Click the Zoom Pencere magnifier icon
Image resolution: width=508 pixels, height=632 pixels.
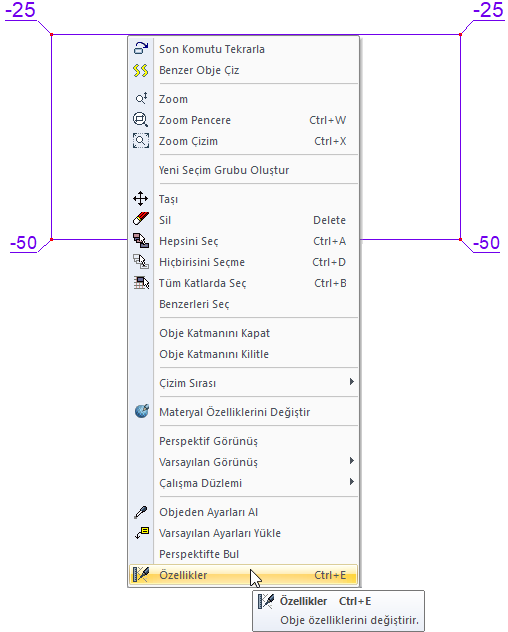(141, 120)
